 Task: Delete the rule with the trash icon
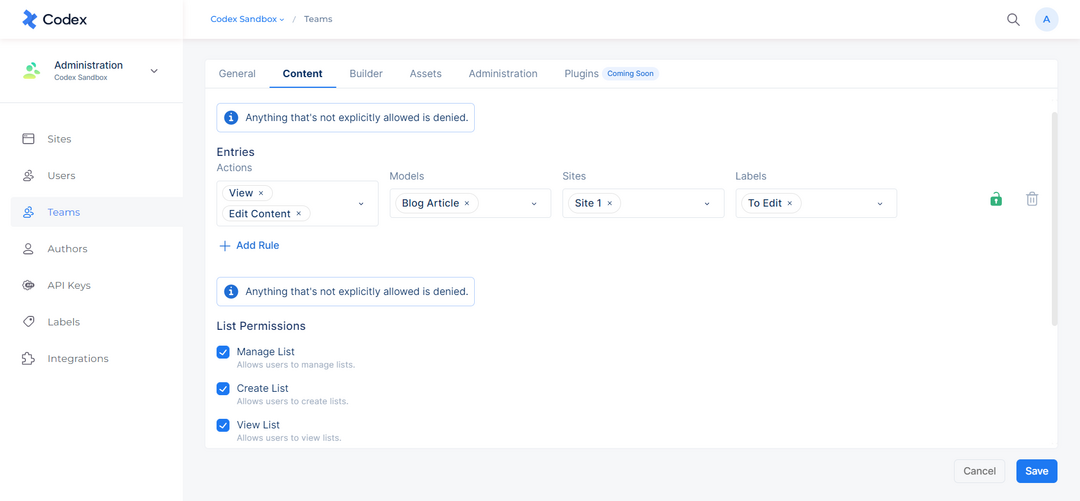1032,199
